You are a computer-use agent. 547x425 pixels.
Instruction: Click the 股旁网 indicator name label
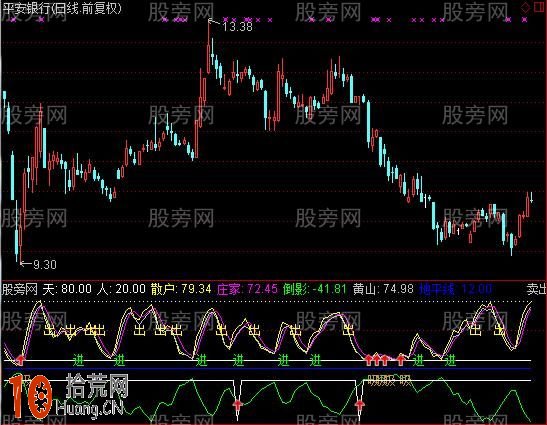point(20,289)
